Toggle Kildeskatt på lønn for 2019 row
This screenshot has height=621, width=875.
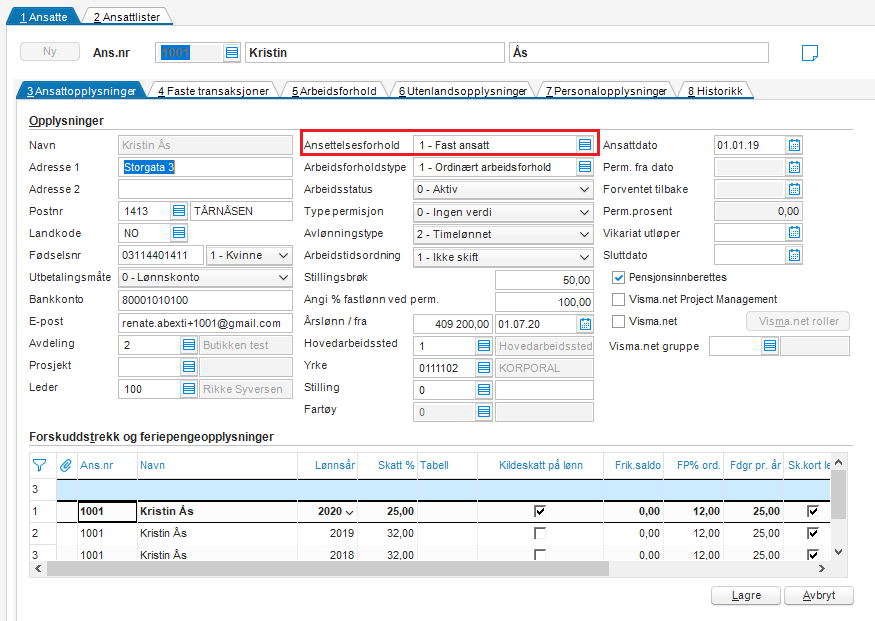click(540, 533)
